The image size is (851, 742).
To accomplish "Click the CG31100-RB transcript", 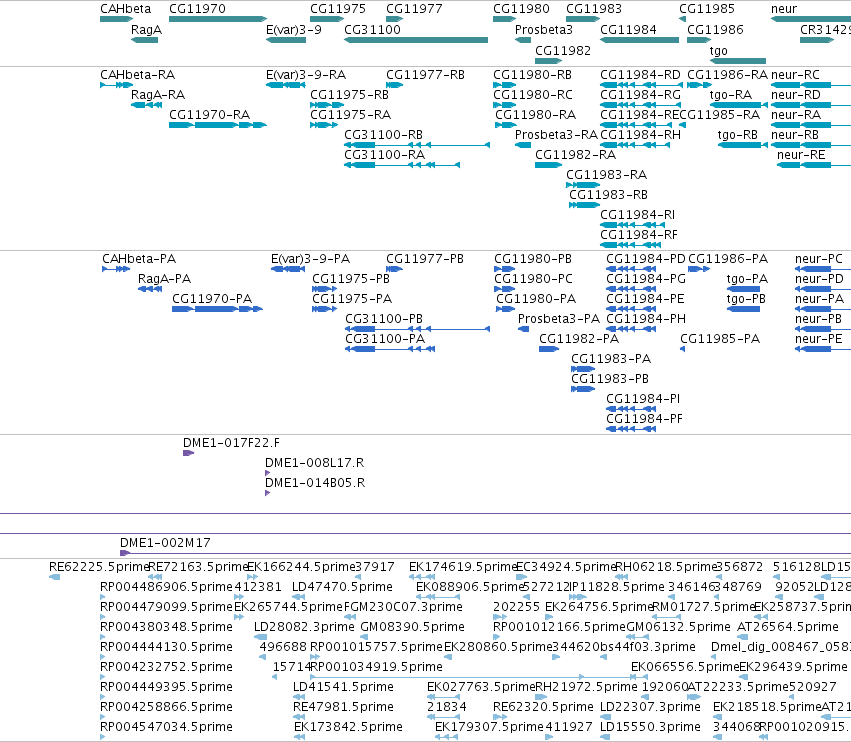I will click(x=417, y=145).
